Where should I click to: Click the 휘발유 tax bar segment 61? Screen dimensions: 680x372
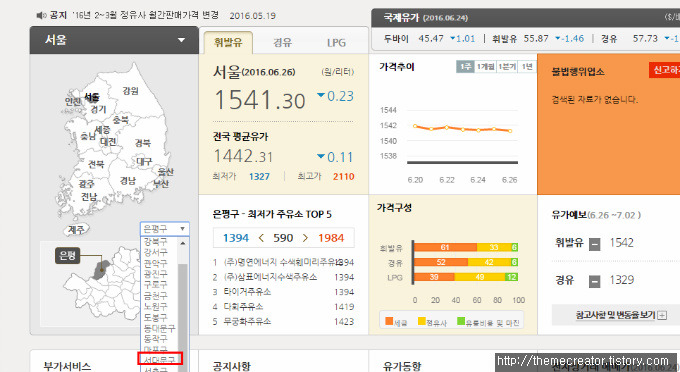pyautogui.click(x=445, y=248)
